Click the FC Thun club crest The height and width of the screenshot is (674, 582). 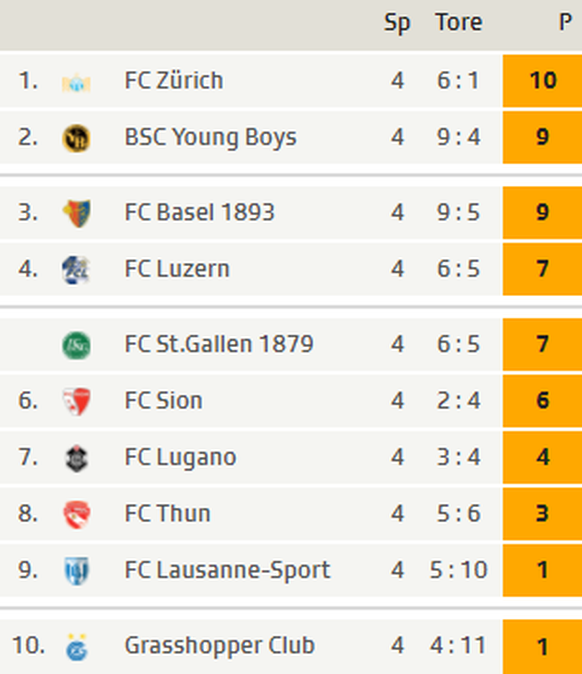[x=77, y=514]
